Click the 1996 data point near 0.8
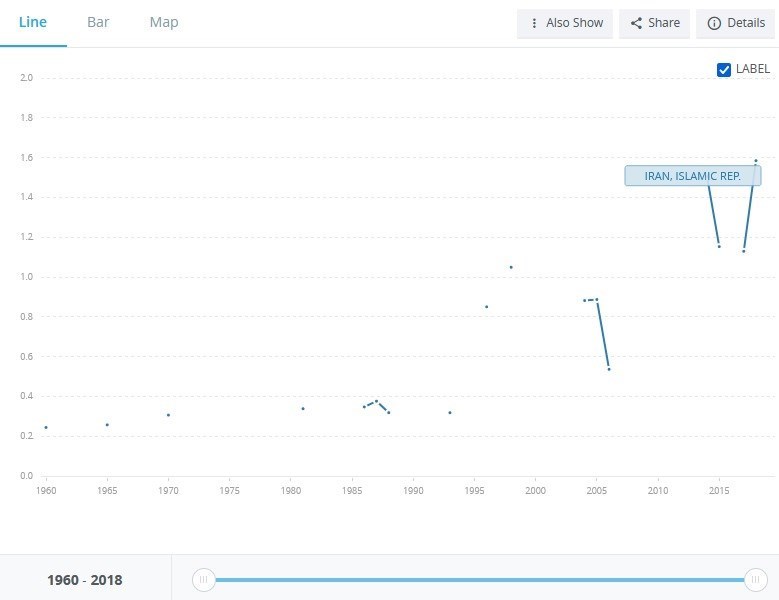The height and width of the screenshot is (600, 779). pos(486,306)
